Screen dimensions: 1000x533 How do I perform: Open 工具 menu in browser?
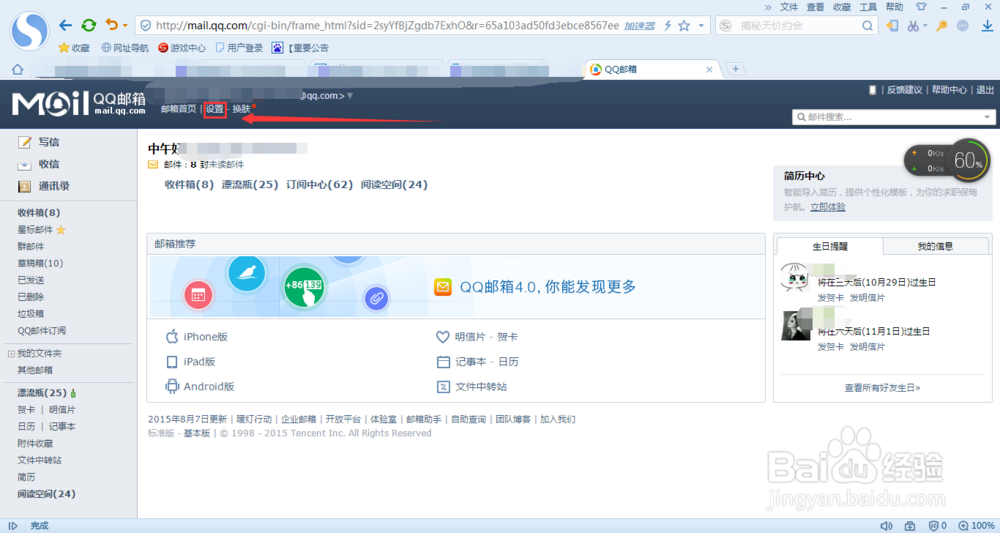[868, 7]
